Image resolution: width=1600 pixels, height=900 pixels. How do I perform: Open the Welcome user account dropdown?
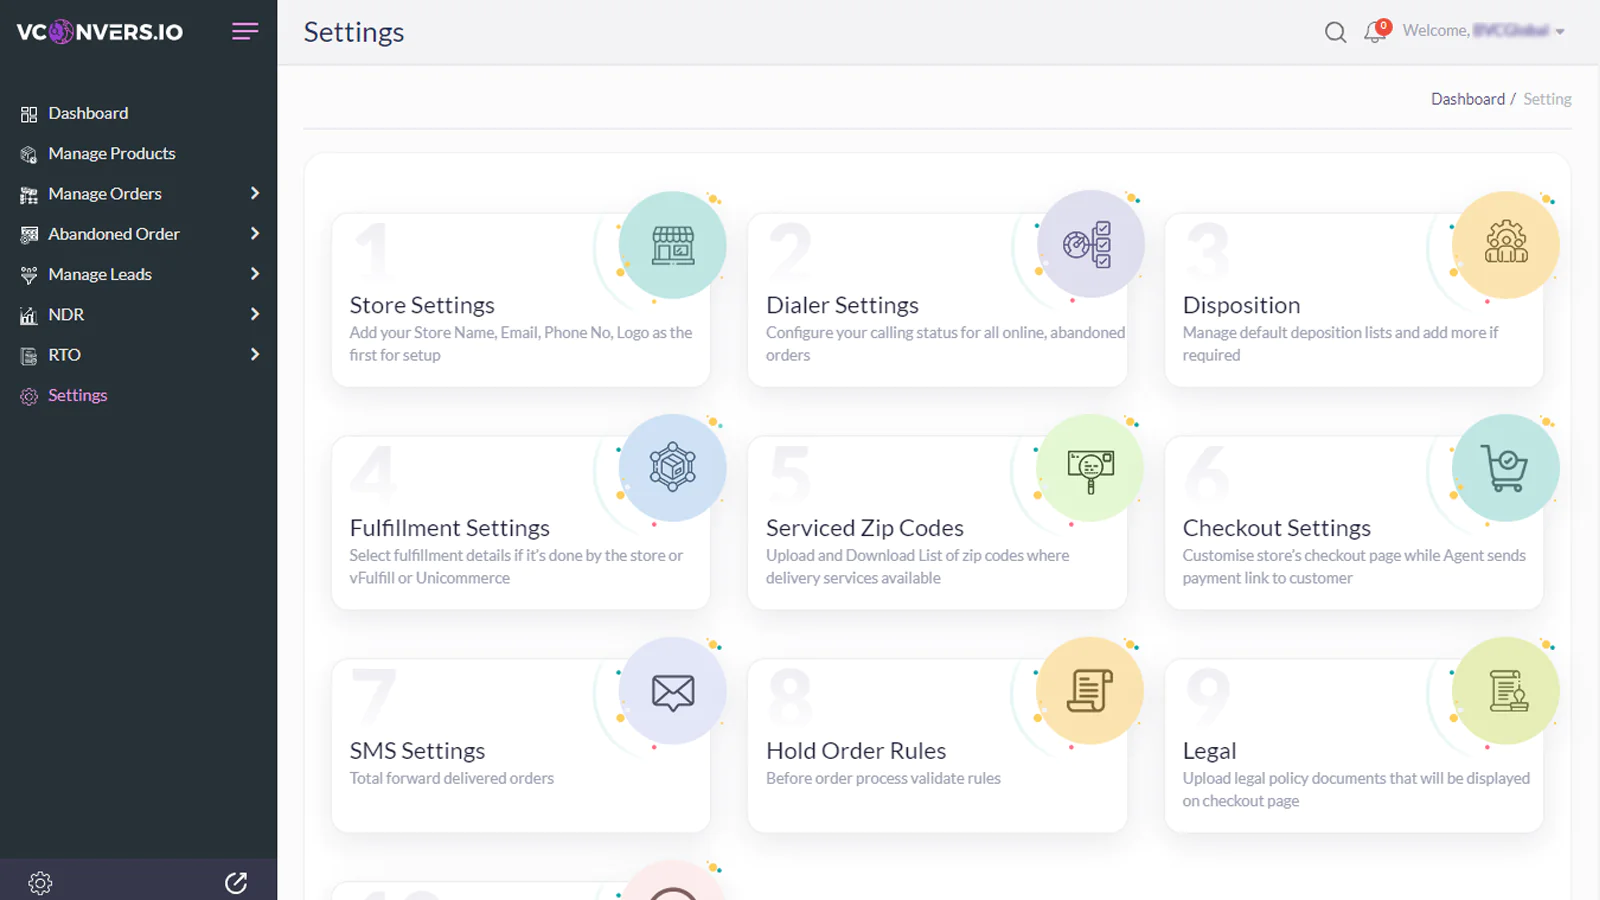point(1484,31)
